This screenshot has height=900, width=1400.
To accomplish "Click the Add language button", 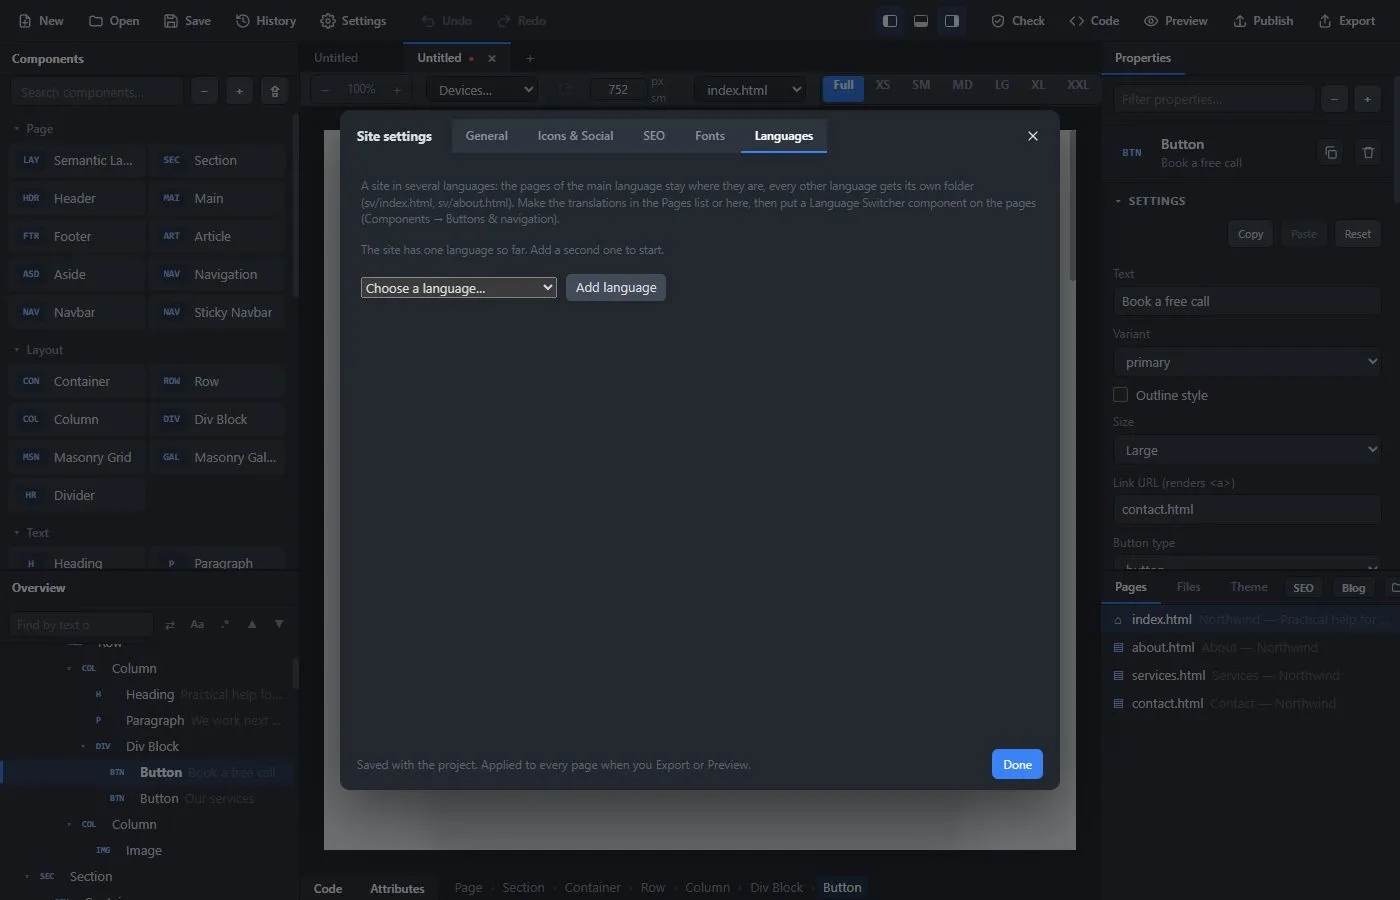I will (616, 287).
